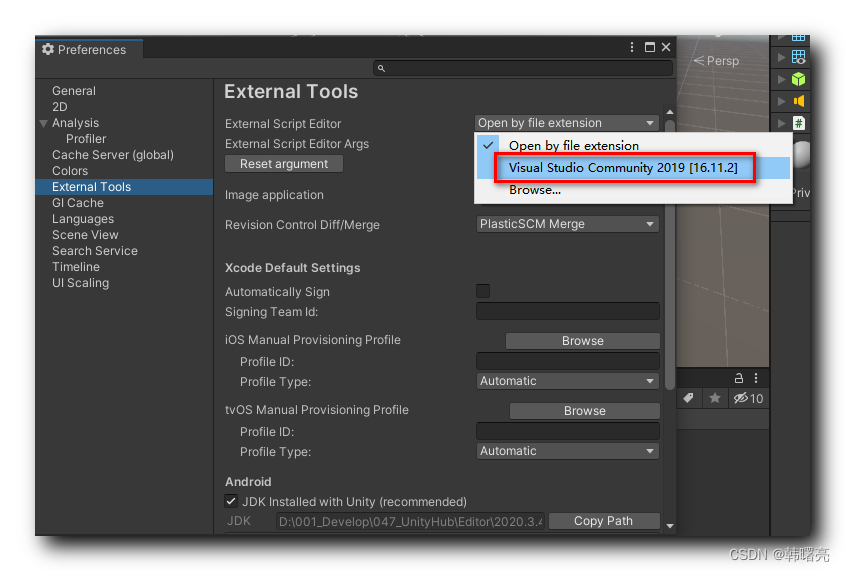Open Colors preferences section
Viewport: 845px width, 571px height.
70,171
